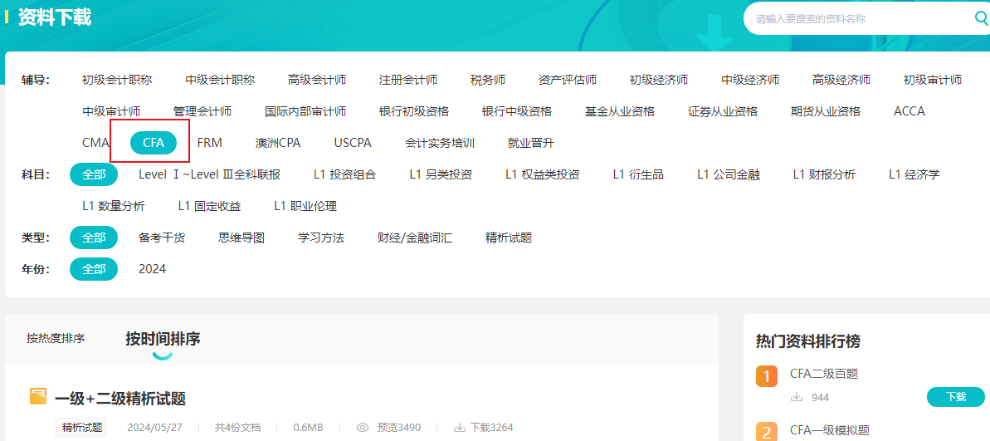This screenshot has height=441, width=990.
Task: Select the CMA category
Action: pos(95,143)
